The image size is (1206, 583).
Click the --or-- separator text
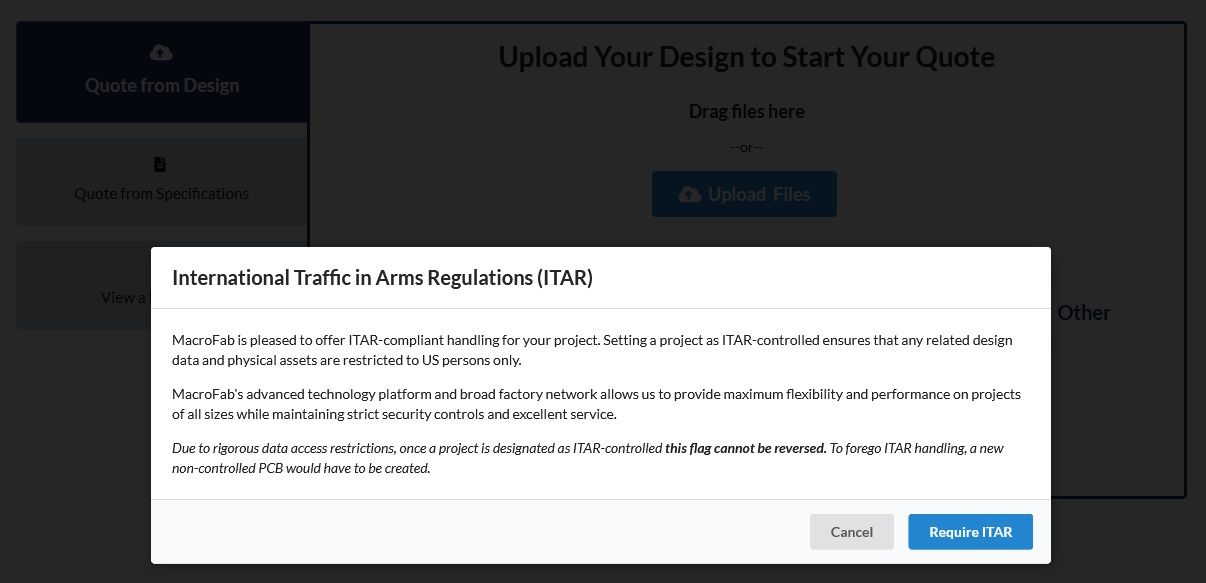coord(747,146)
